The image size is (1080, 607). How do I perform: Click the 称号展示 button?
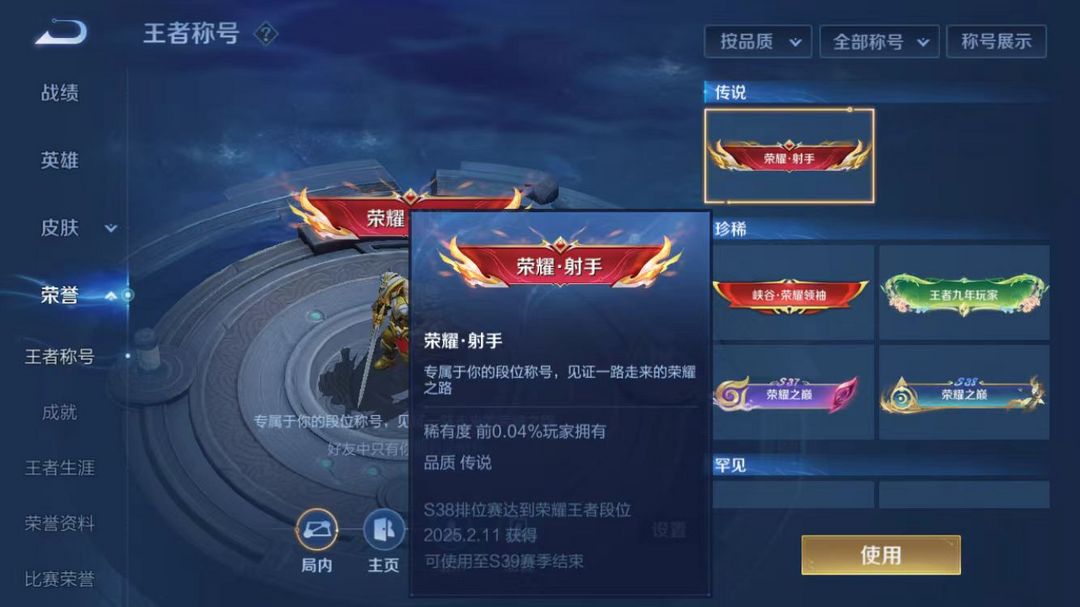coord(997,41)
